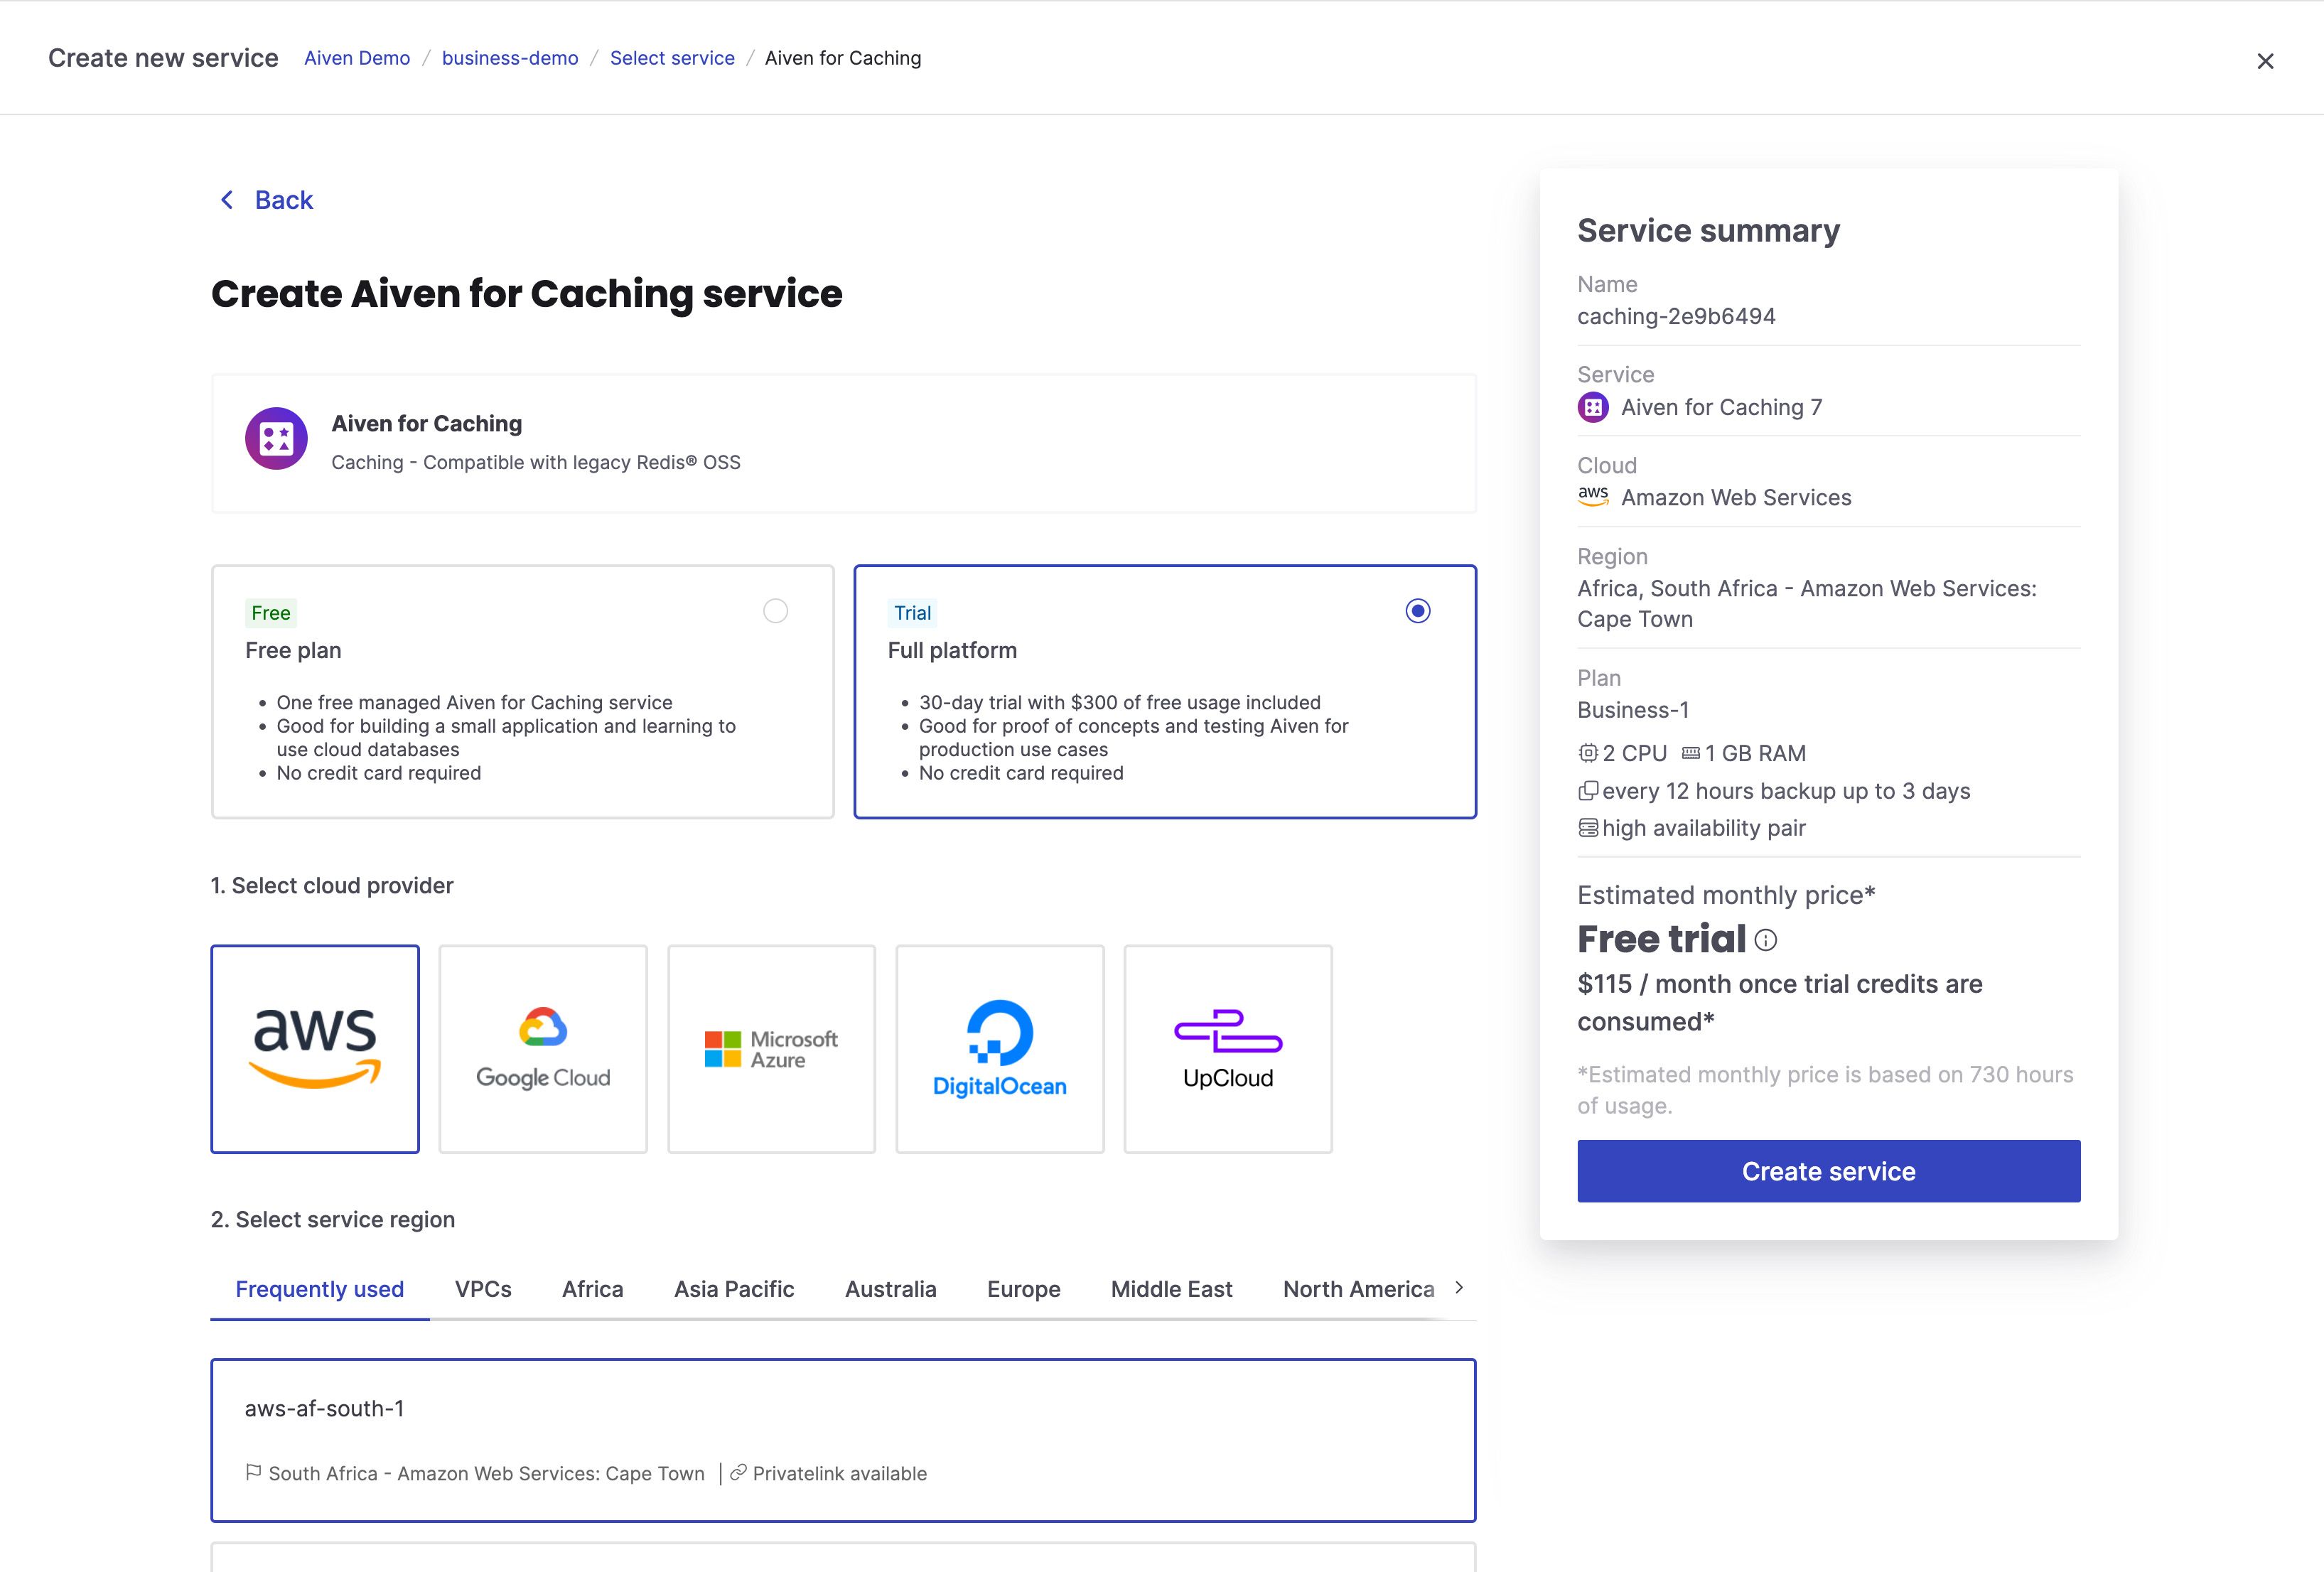The height and width of the screenshot is (1572, 2324).
Task: Switch to the Europe region tab
Action: coord(1023,1289)
